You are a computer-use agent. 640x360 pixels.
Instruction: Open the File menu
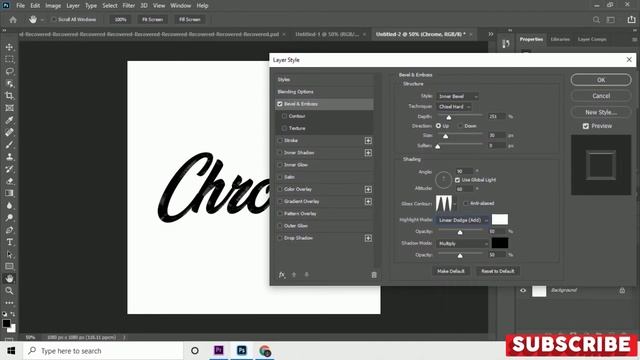pyautogui.click(x=20, y=6)
